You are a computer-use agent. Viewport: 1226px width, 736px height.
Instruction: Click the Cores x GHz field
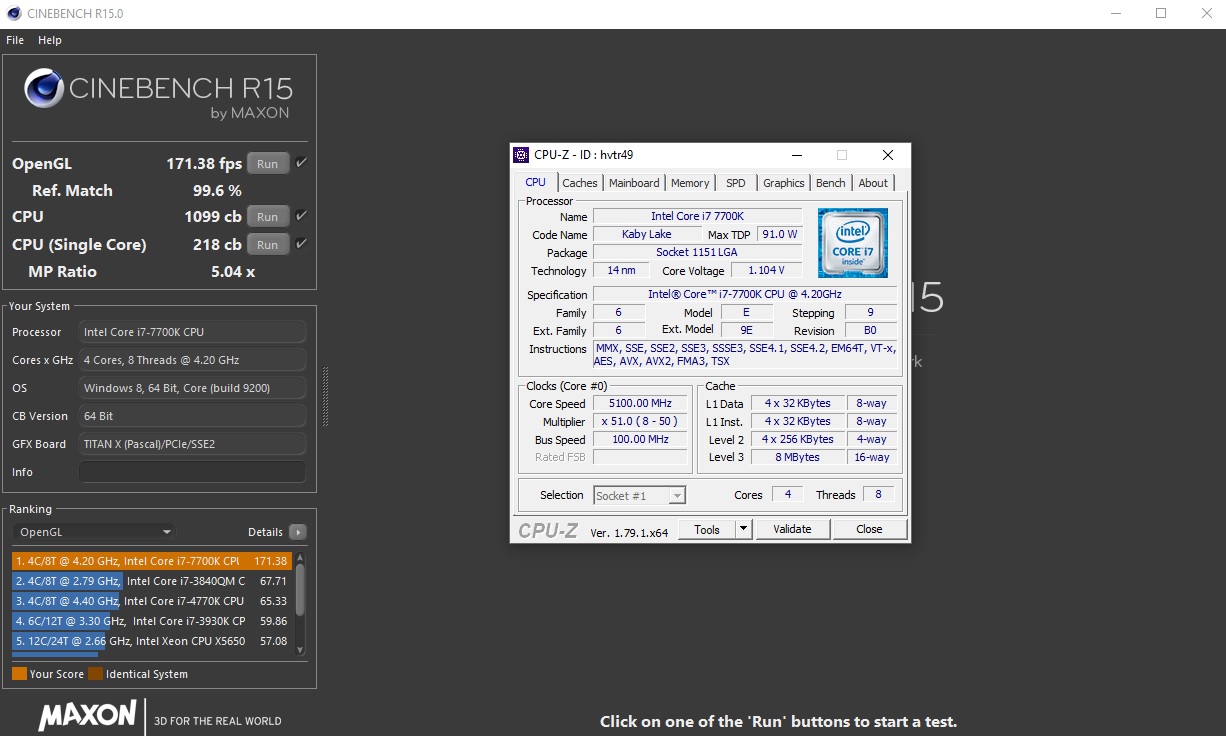tap(192, 360)
